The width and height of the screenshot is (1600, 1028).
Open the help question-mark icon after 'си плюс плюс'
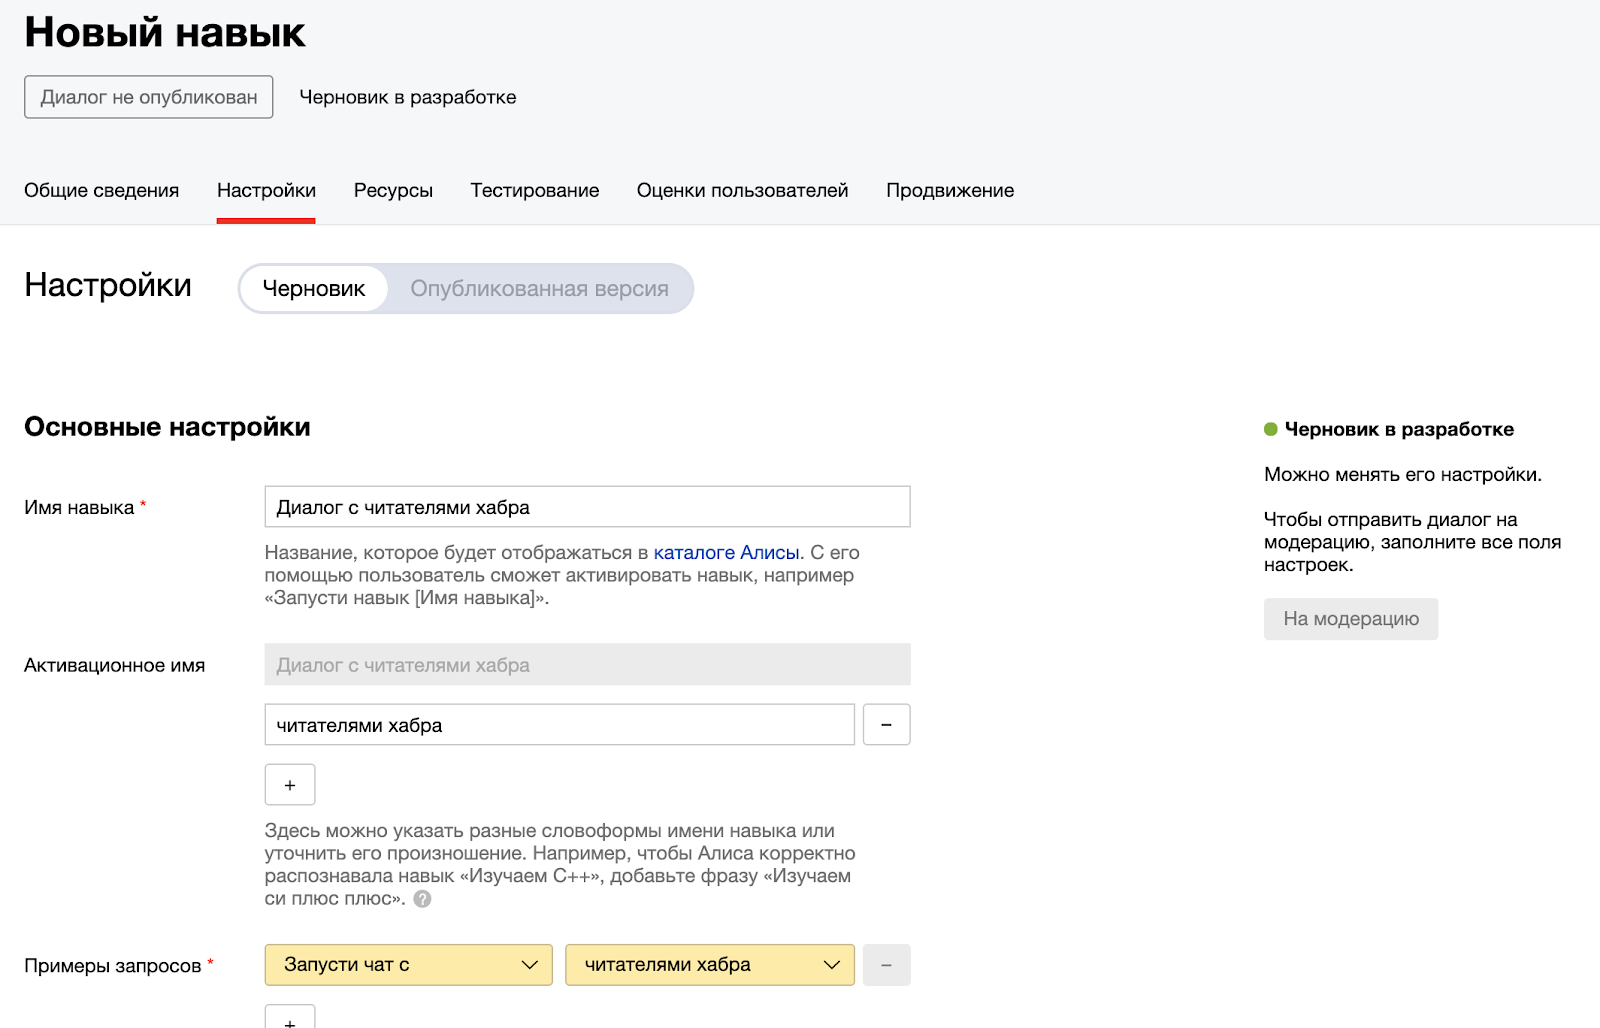click(423, 899)
